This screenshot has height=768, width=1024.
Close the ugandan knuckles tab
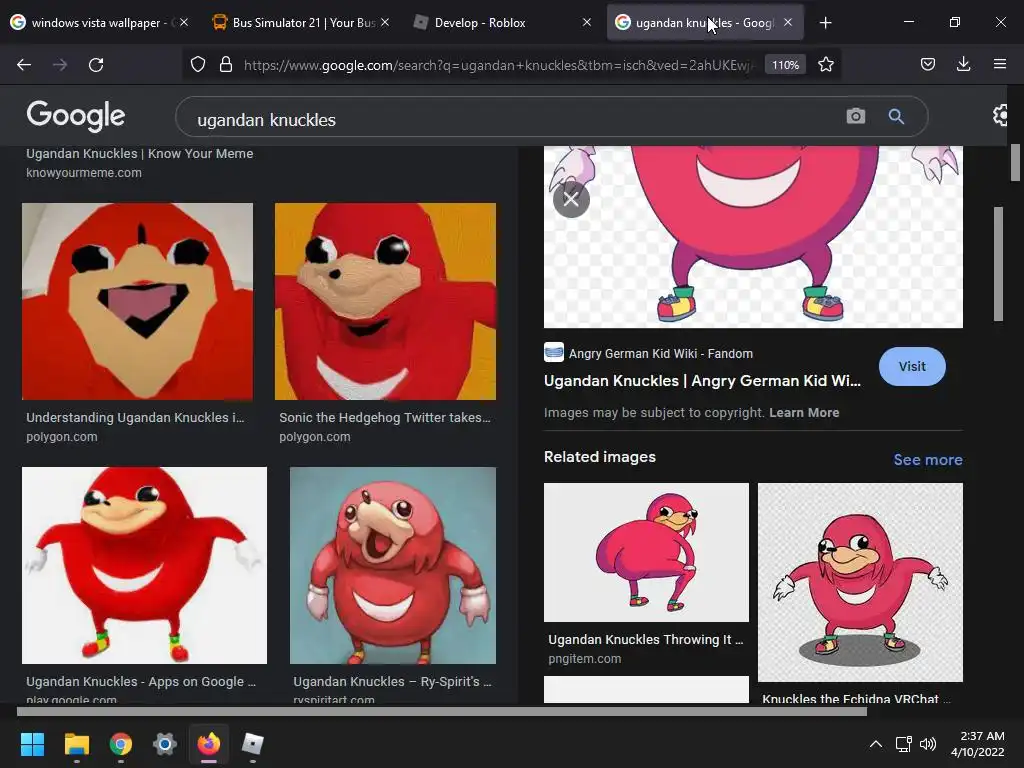pos(788,22)
